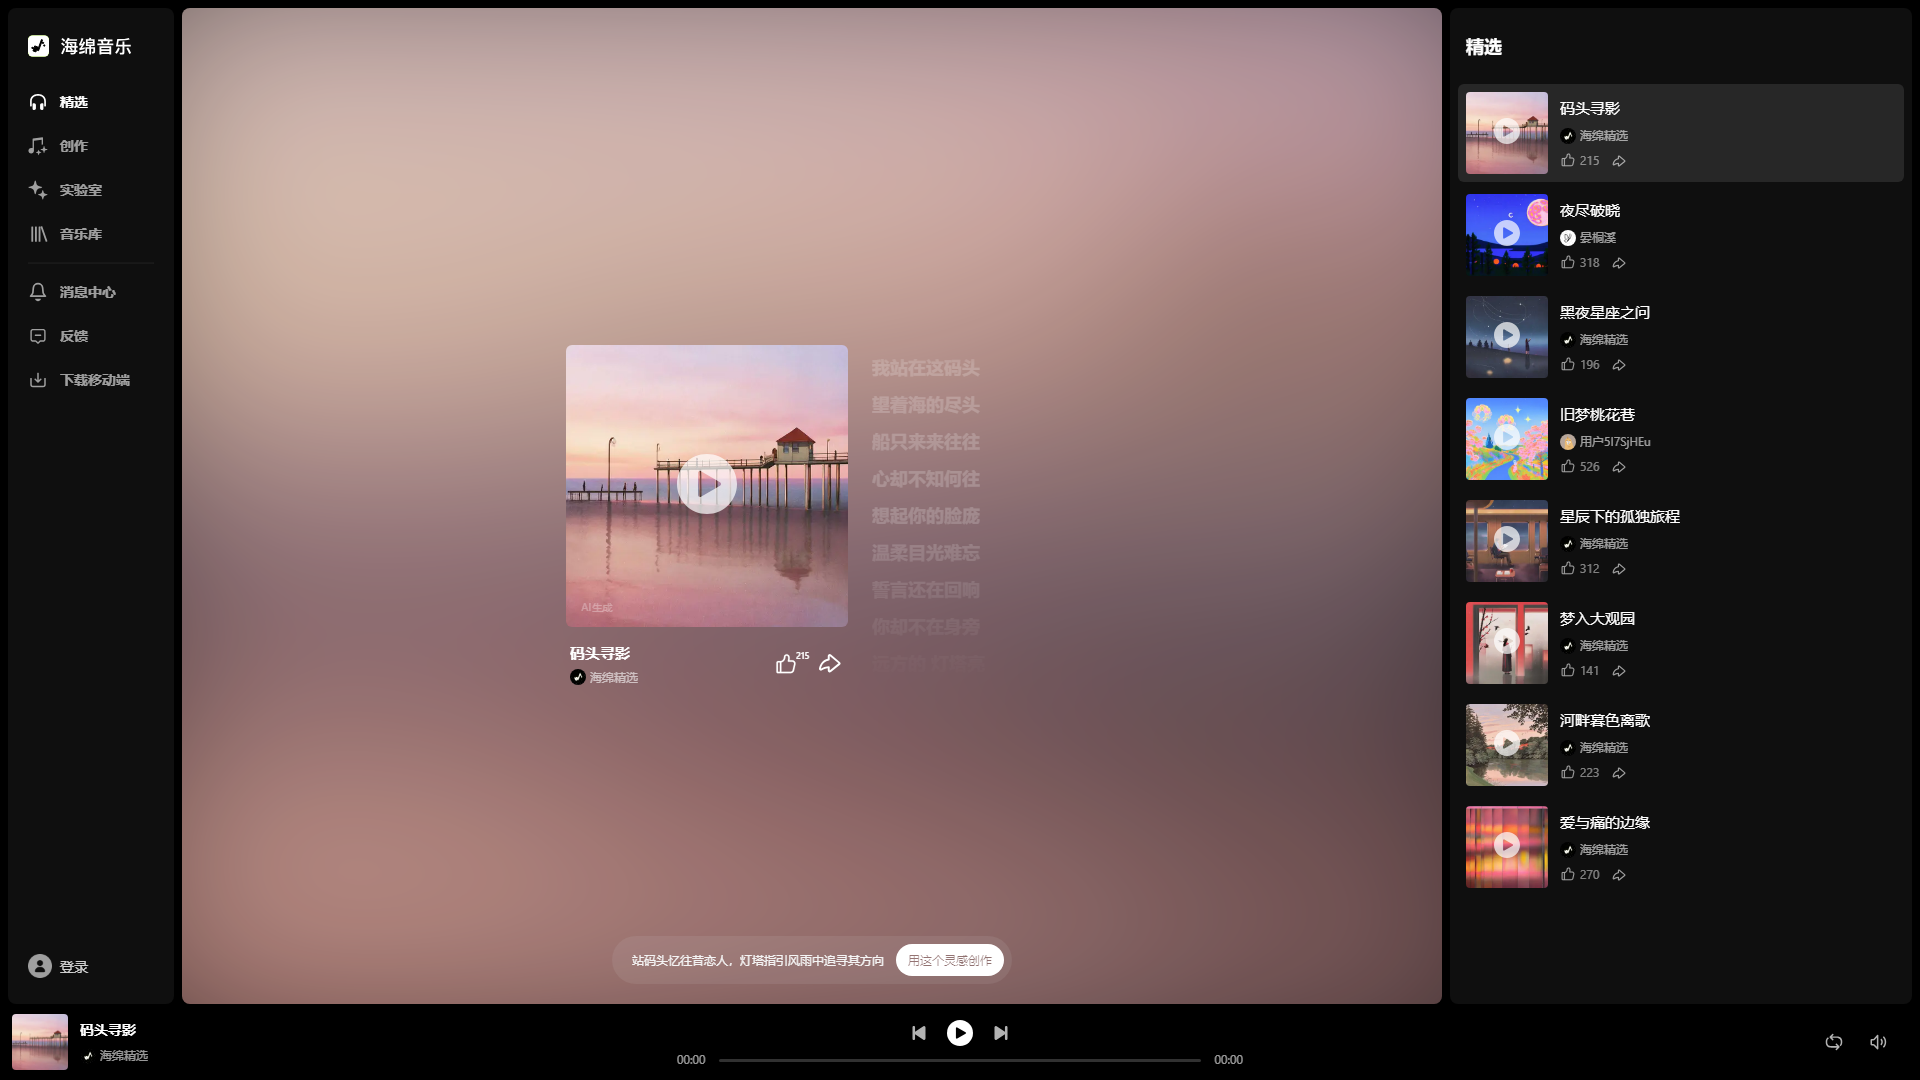Play the large cover art of 码头寻影

click(x=706, y=485)
